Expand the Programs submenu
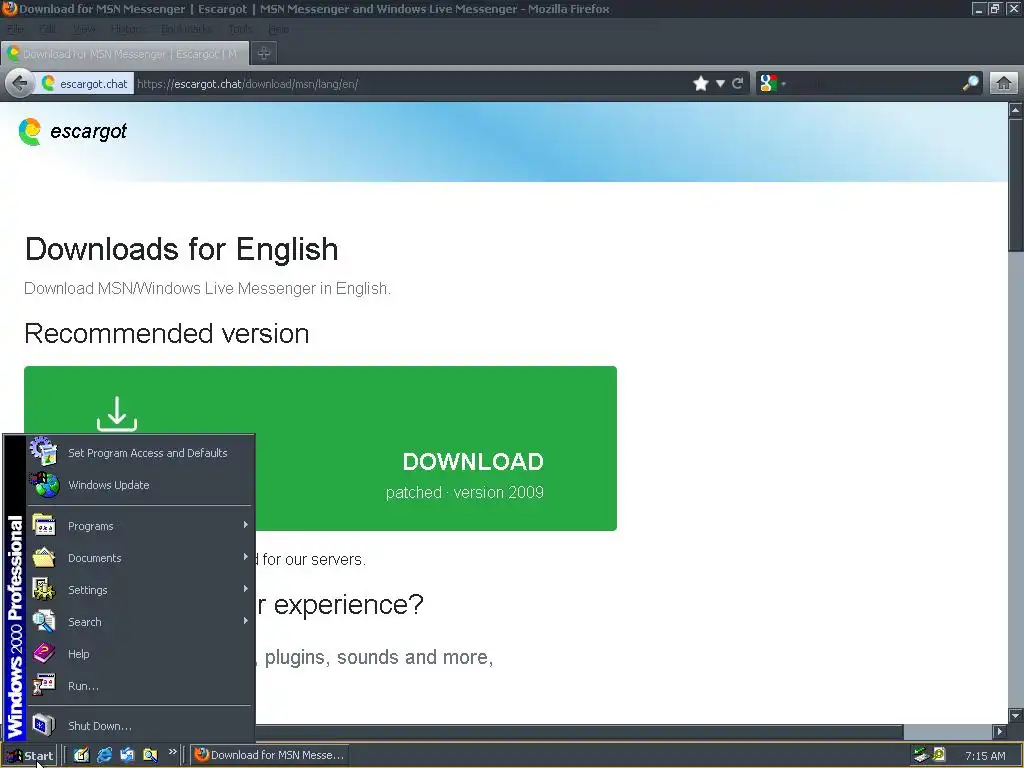The image size is (1024, 768). tap(140, 526)
